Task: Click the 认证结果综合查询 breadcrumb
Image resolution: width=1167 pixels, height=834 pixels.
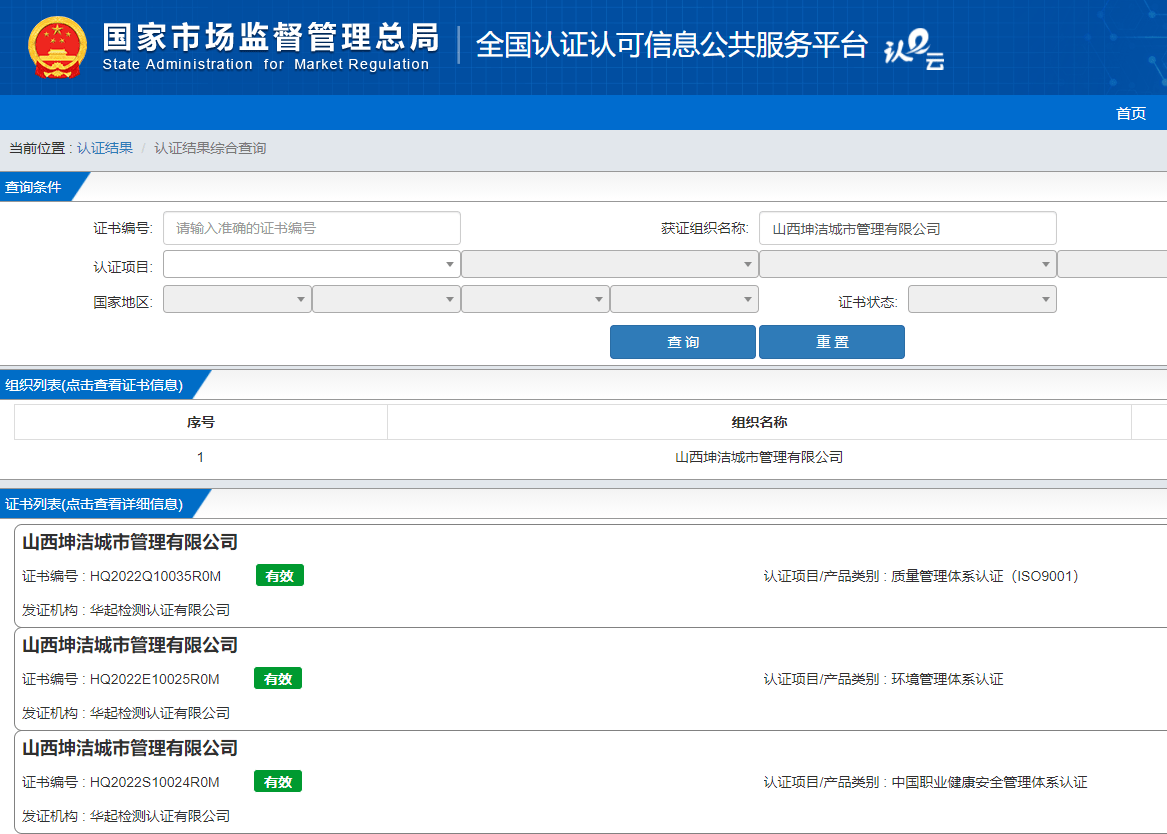Action: tap(210, 148)
